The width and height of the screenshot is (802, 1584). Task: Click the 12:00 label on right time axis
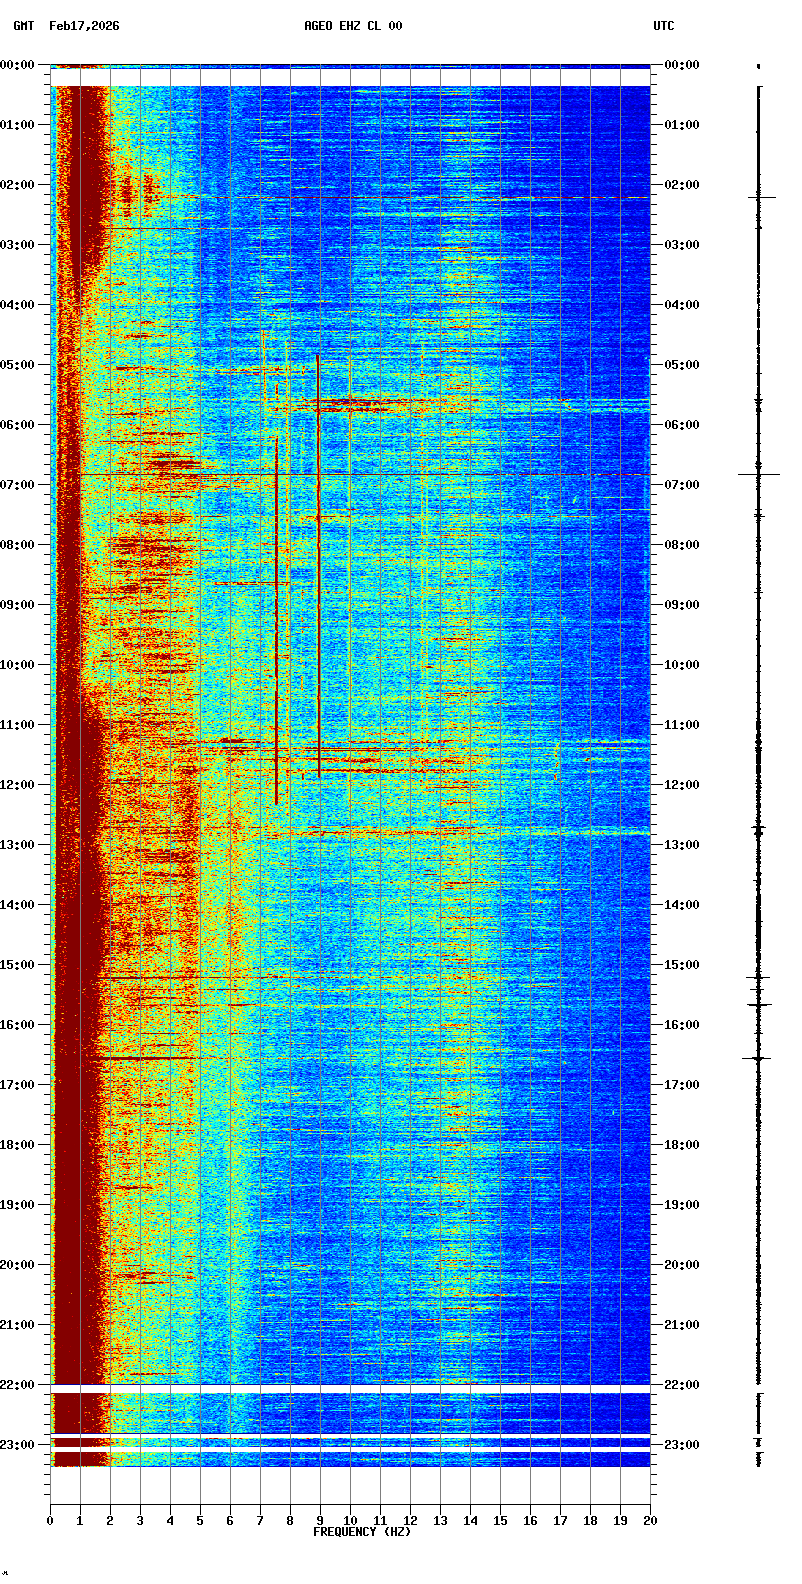pos(682,785)
